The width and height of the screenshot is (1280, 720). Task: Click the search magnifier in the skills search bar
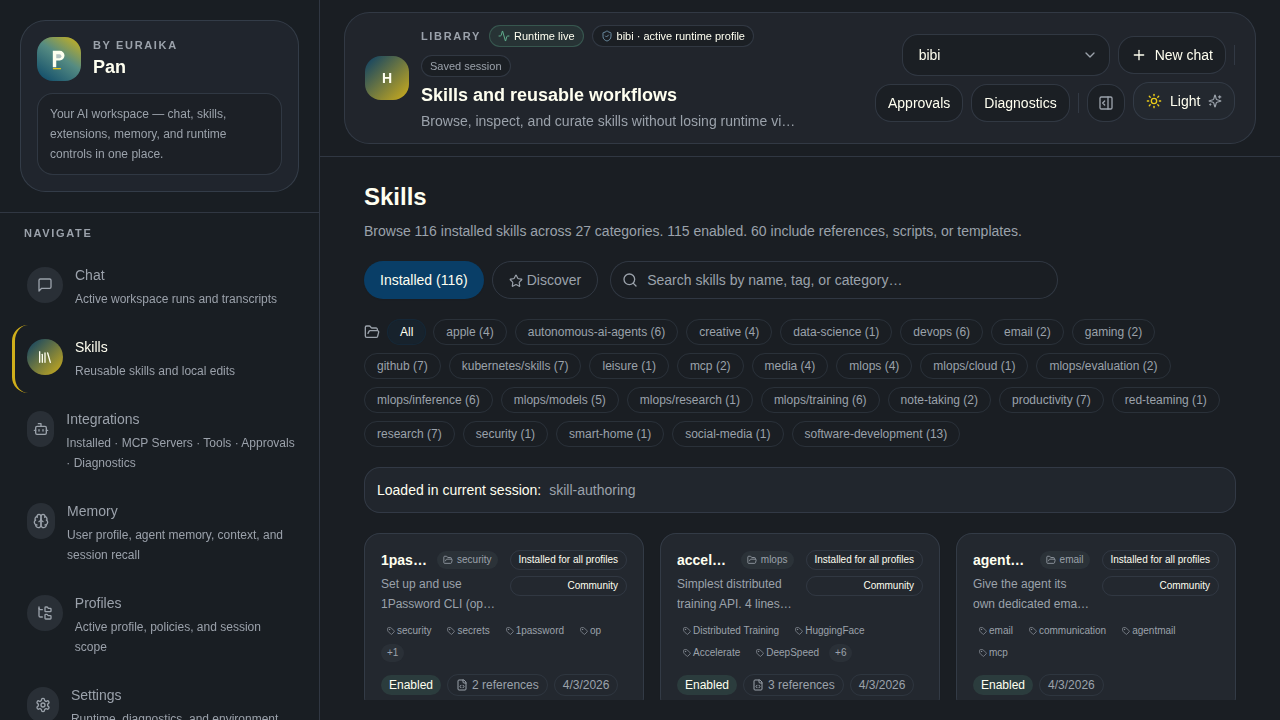pyautogui.click(x=630, y=280)
